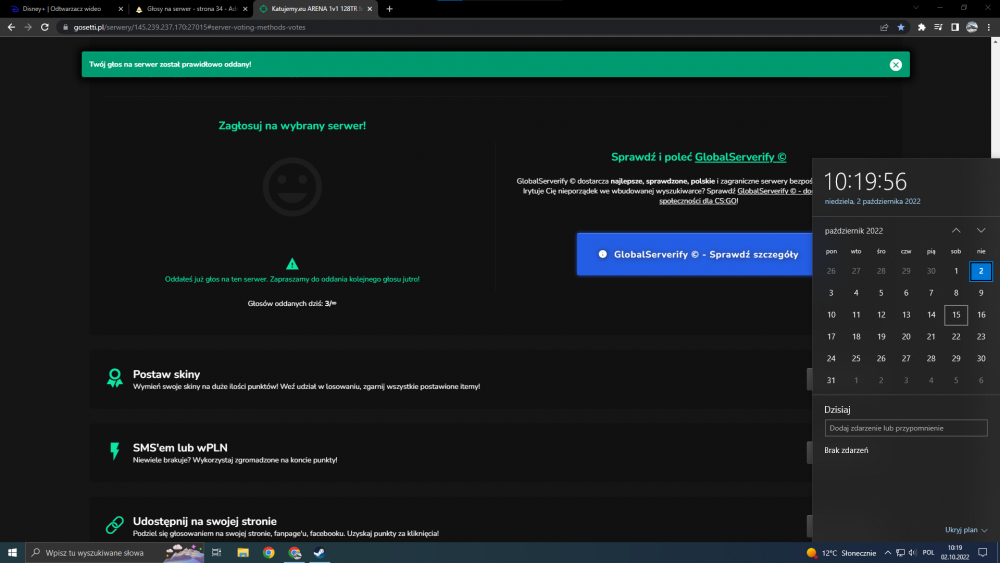Show hidden system tray icons
This screenshot has height=563, width=1000.
[x=887, y=553]
